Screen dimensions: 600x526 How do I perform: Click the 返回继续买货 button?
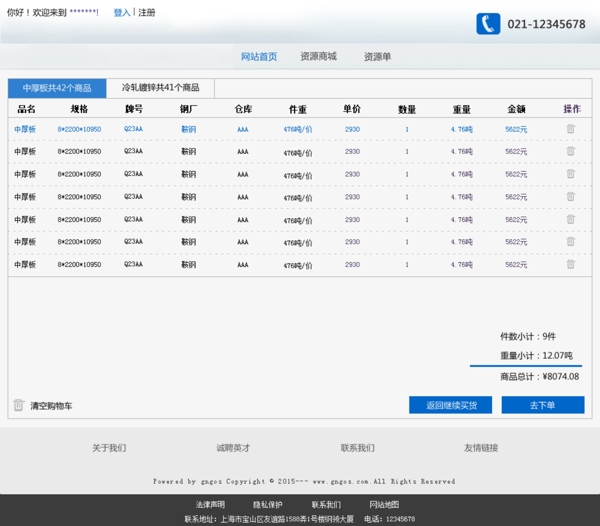(x=451, y=405)
